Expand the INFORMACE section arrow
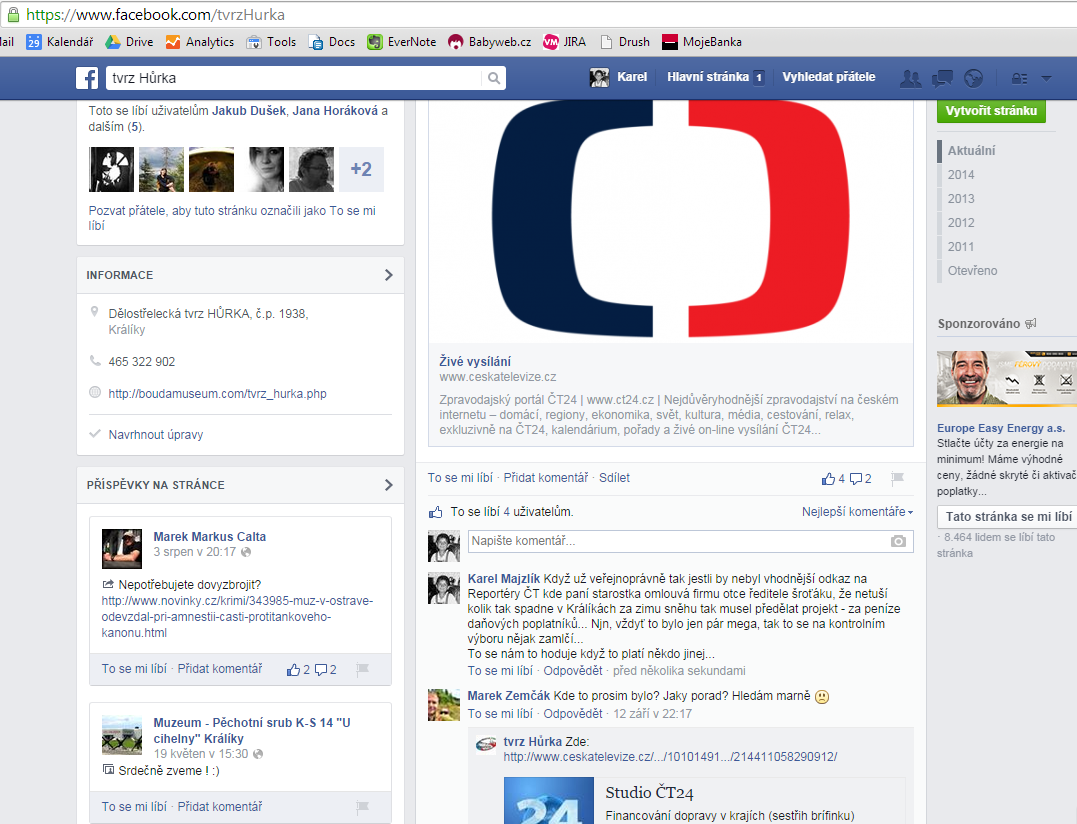This screenshot has width=1077, height=824. [389, 275]
